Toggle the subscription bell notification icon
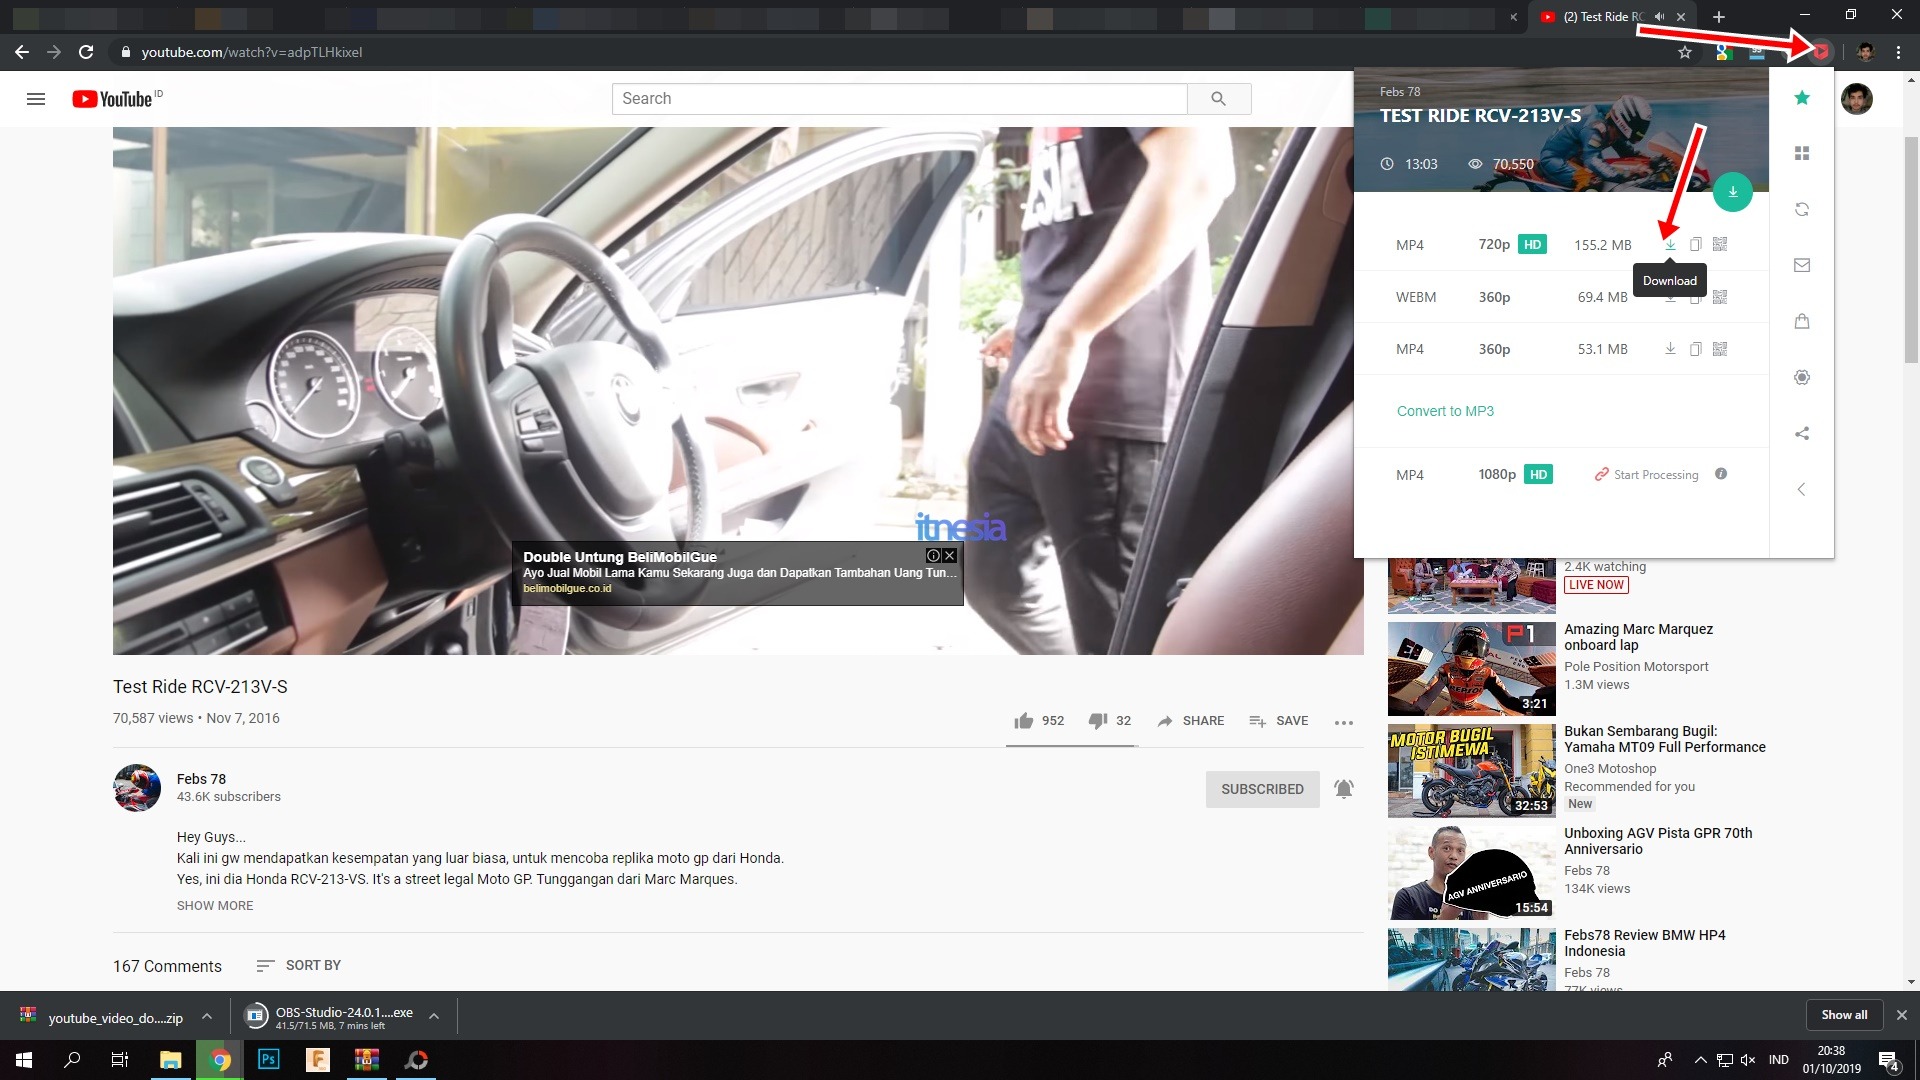 coord(1344,789)
